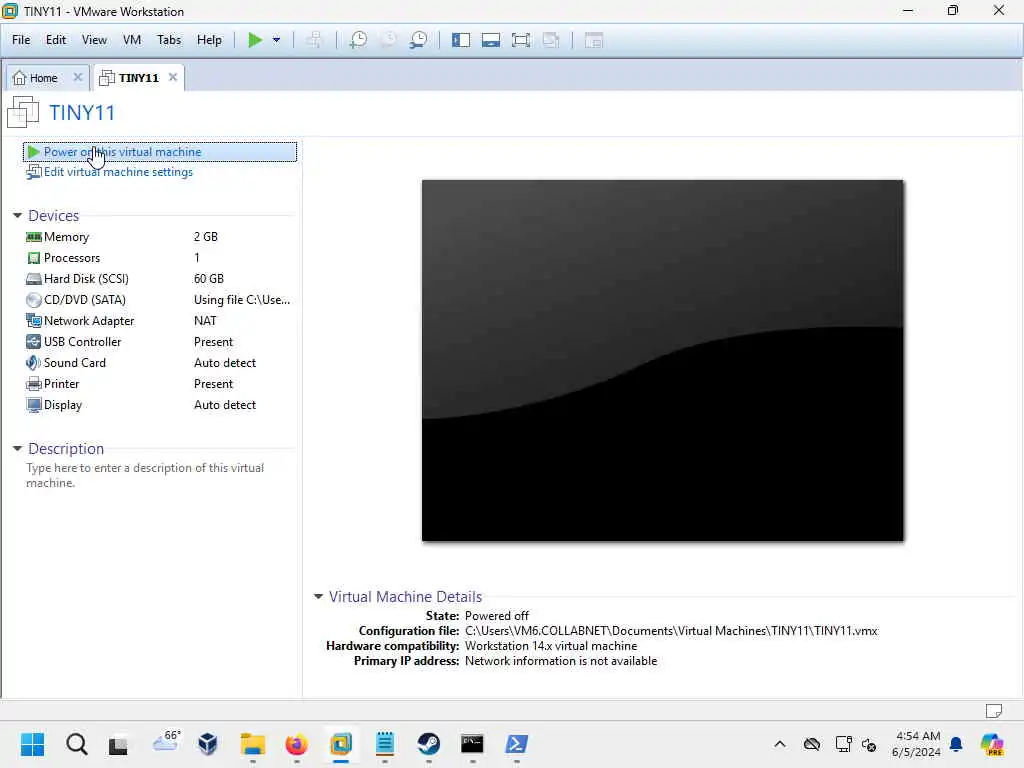This screenshot has width=1024, height=768.
Task: Open the Snapshot Manager toolbar icon
Action: 419,40
